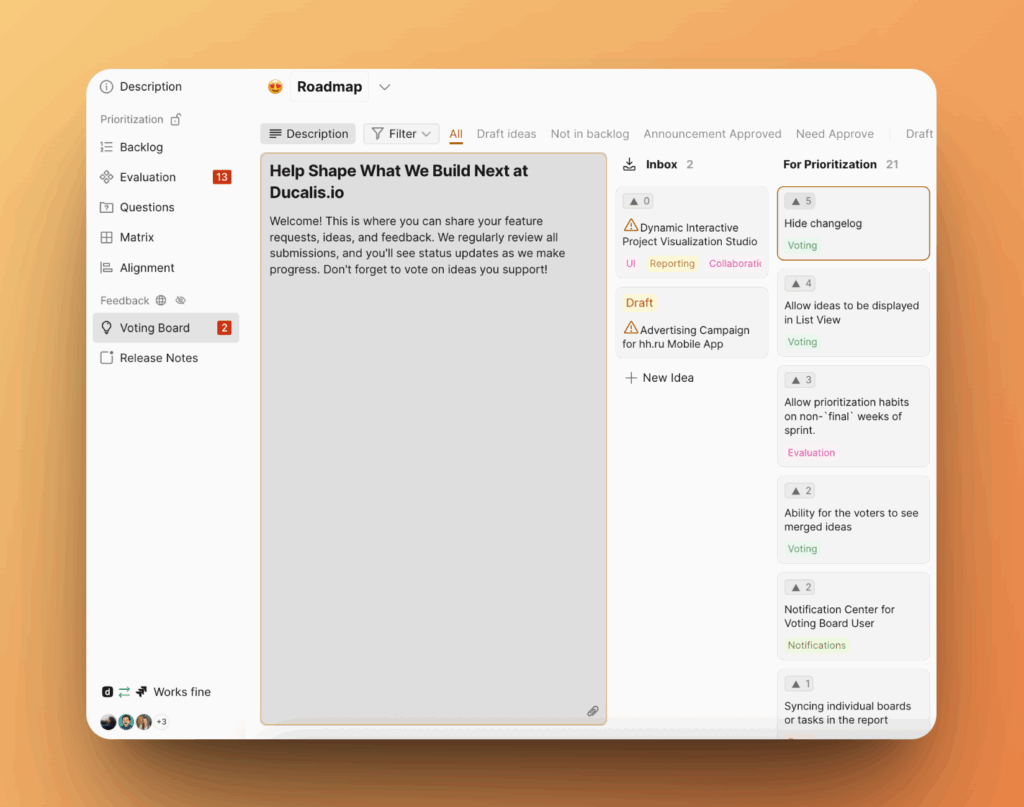Open Evaluation section icon in sidebar
This screenshot has width=1024, height=807.
click(107, 177)
